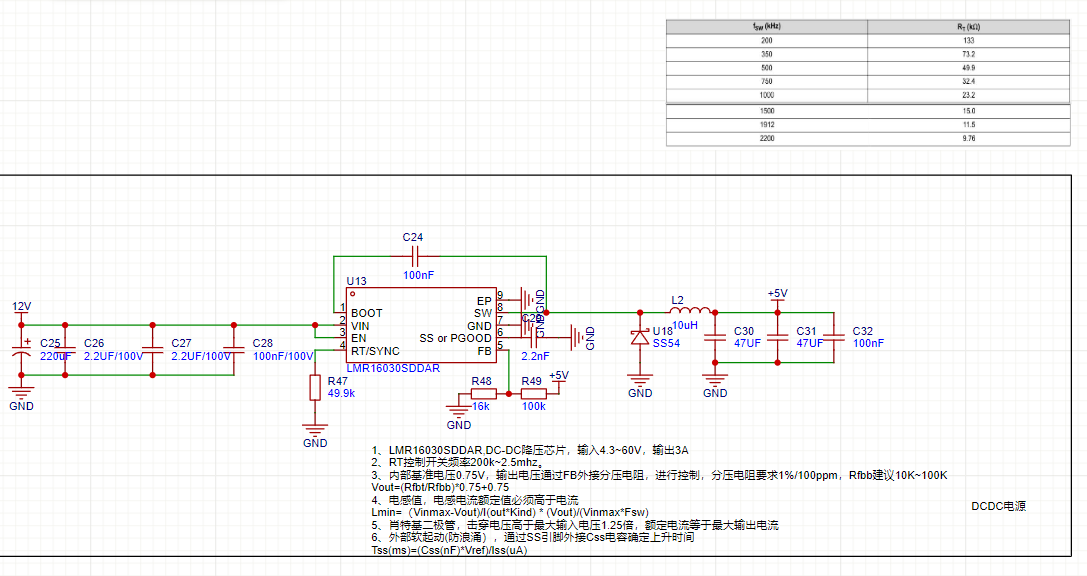Select the 2200 row in frequency table
Viewport: 1087px width, 576px height.
[766, 138]
